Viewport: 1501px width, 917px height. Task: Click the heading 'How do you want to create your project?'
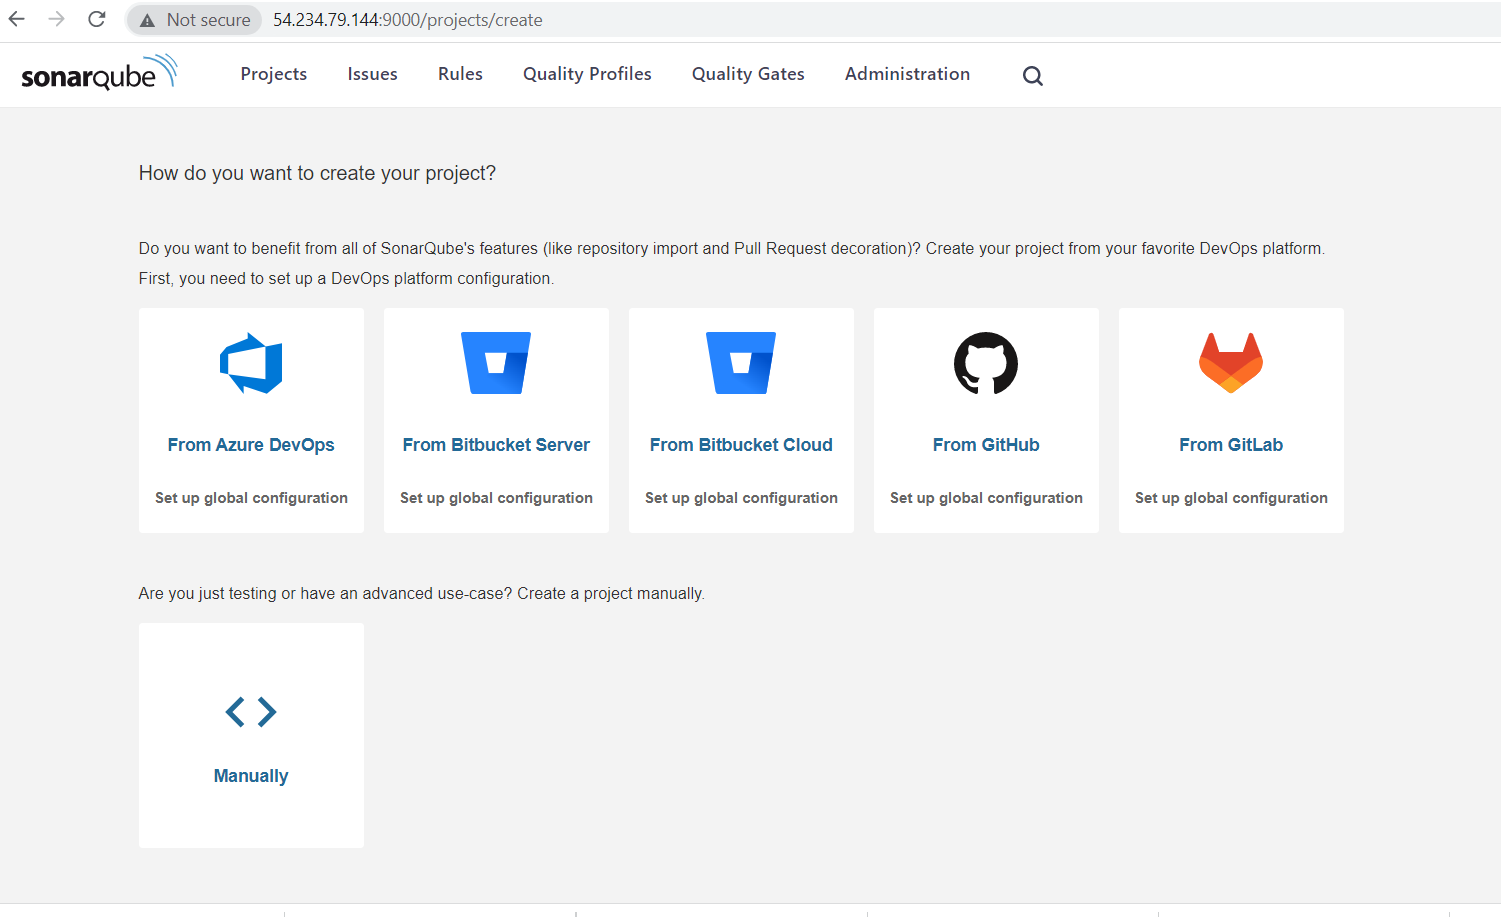(317, 173)
